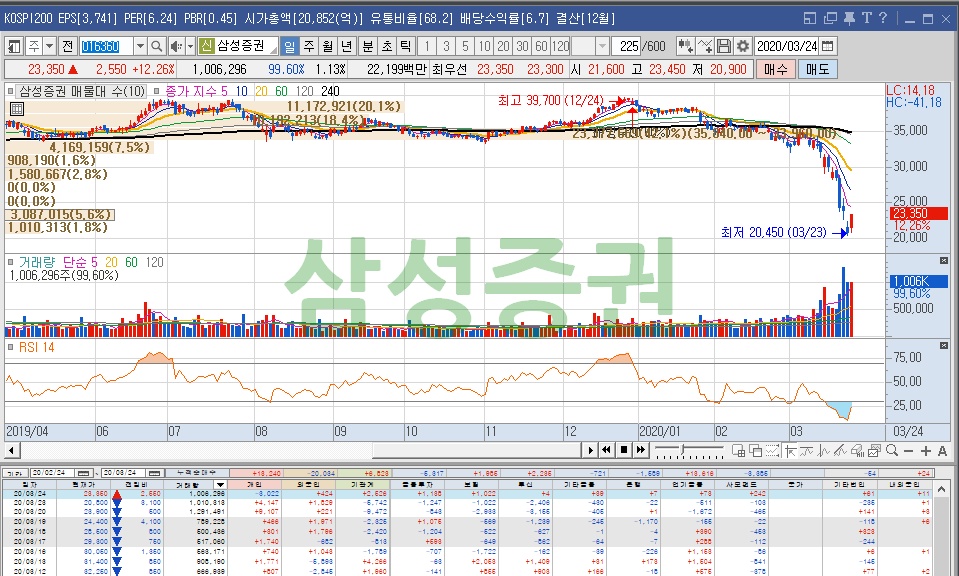
Task: Click the stock search magnifier icon
Action: (x=157, y=46)
